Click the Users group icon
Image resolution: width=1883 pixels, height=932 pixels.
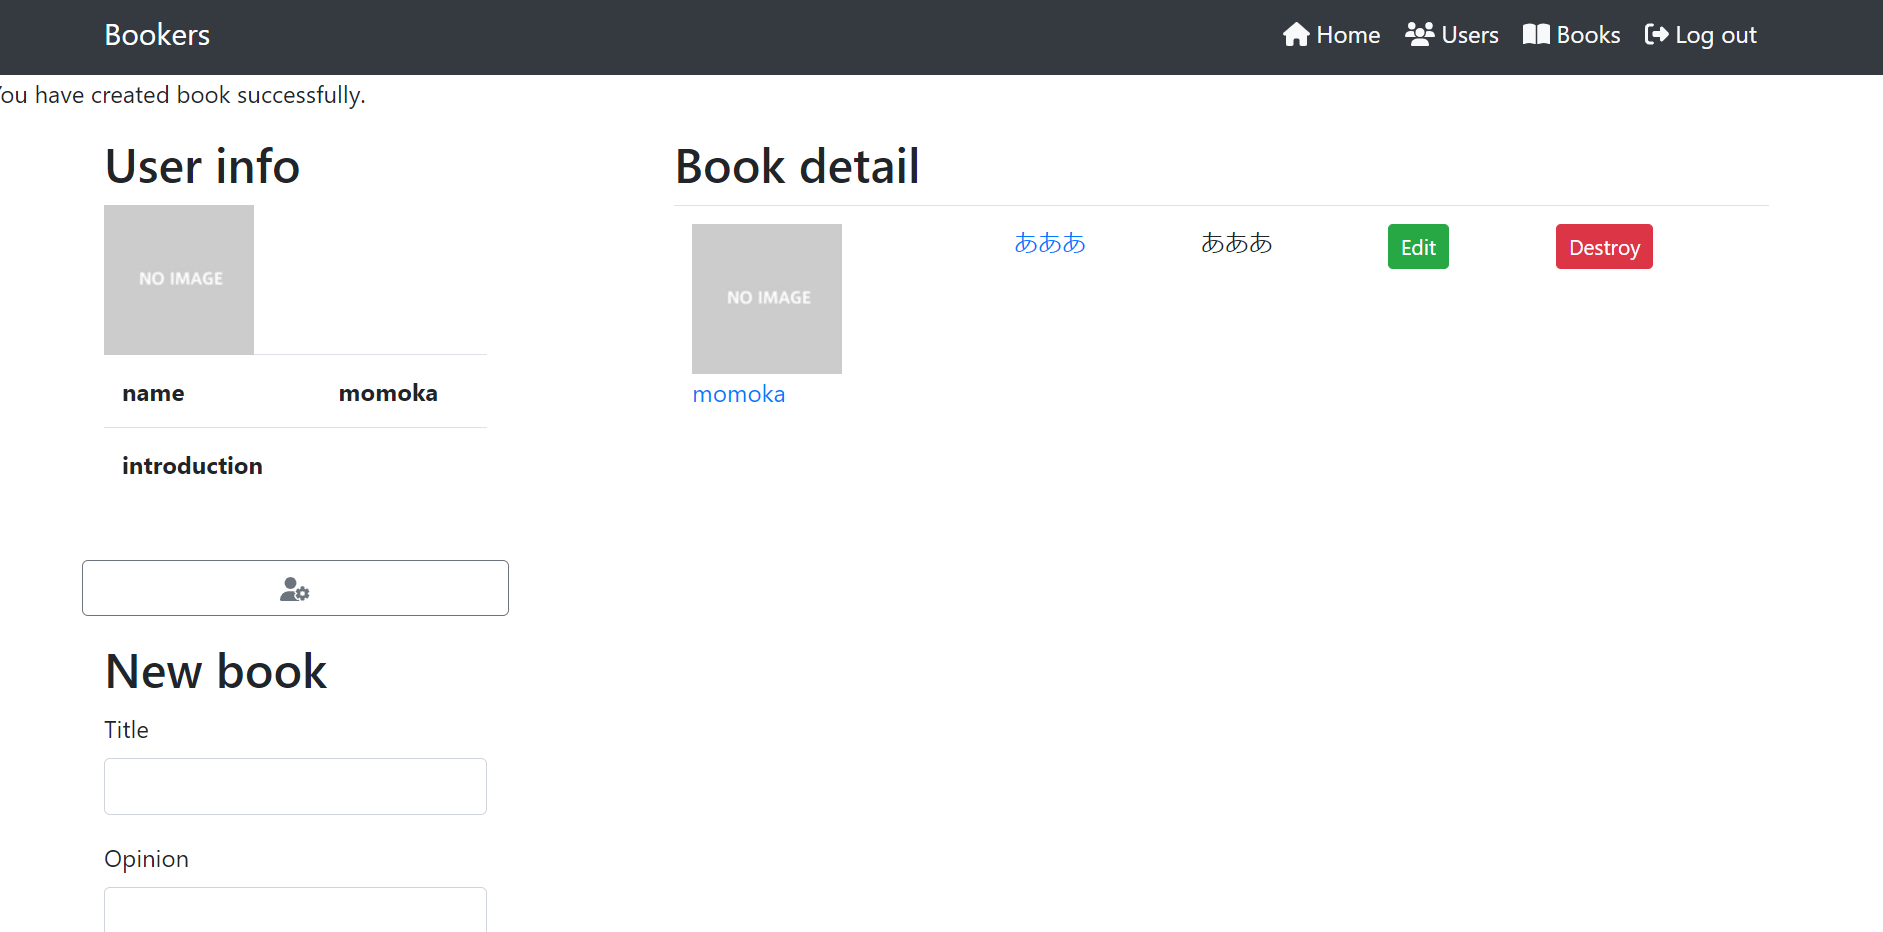[x=1419, y=35]
